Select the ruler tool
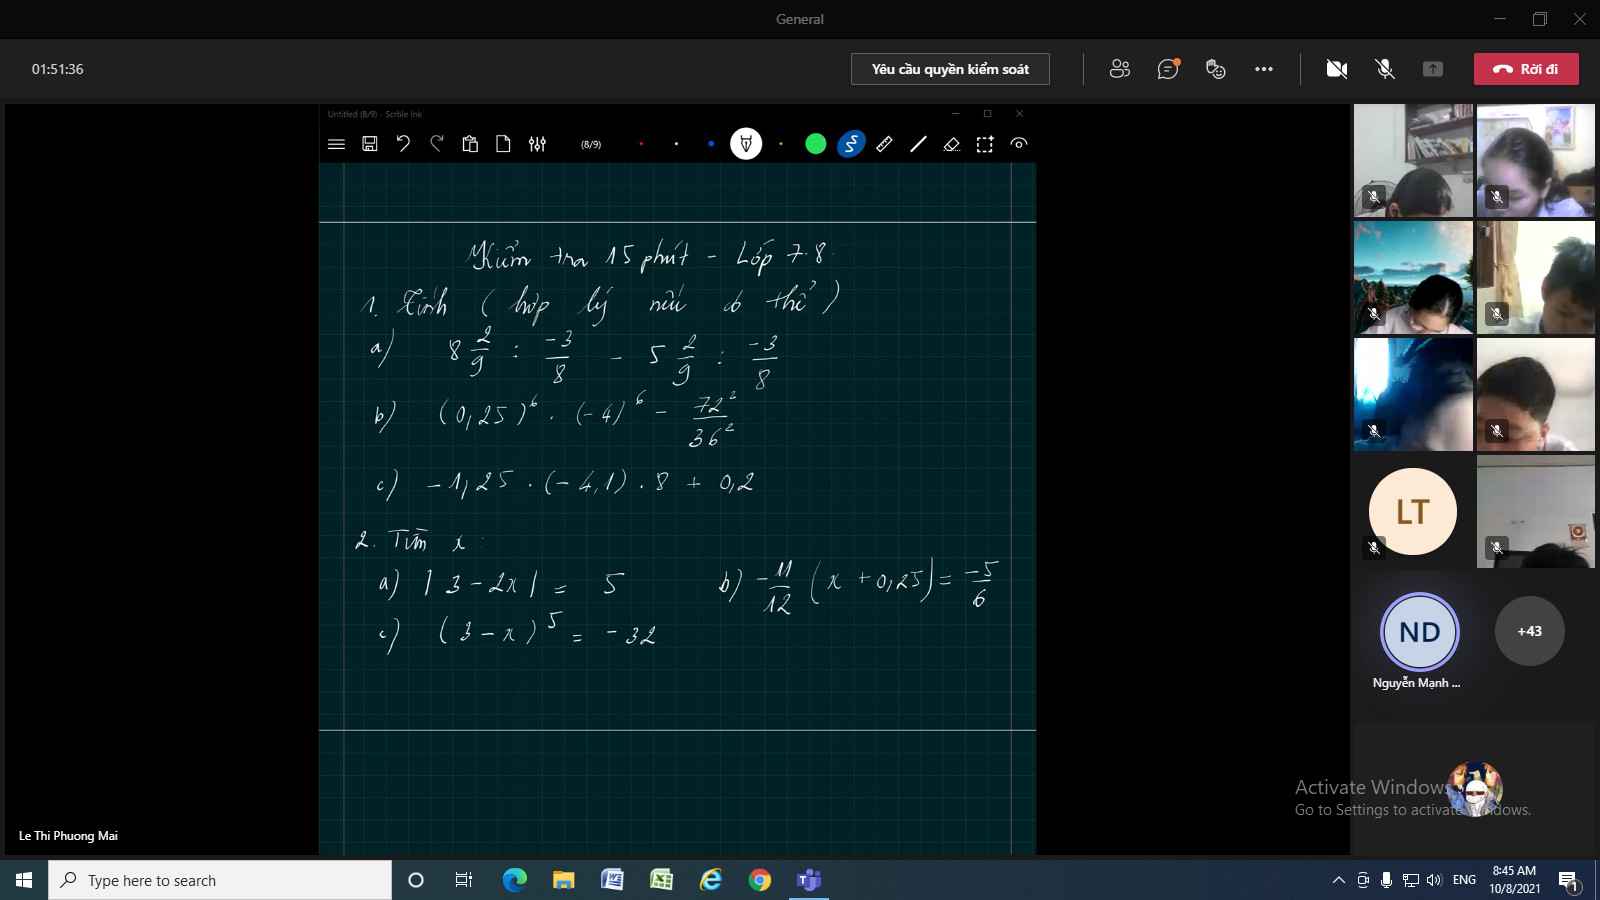The height and width of the screenshot is (900, 1600). (x=884, y=144)
